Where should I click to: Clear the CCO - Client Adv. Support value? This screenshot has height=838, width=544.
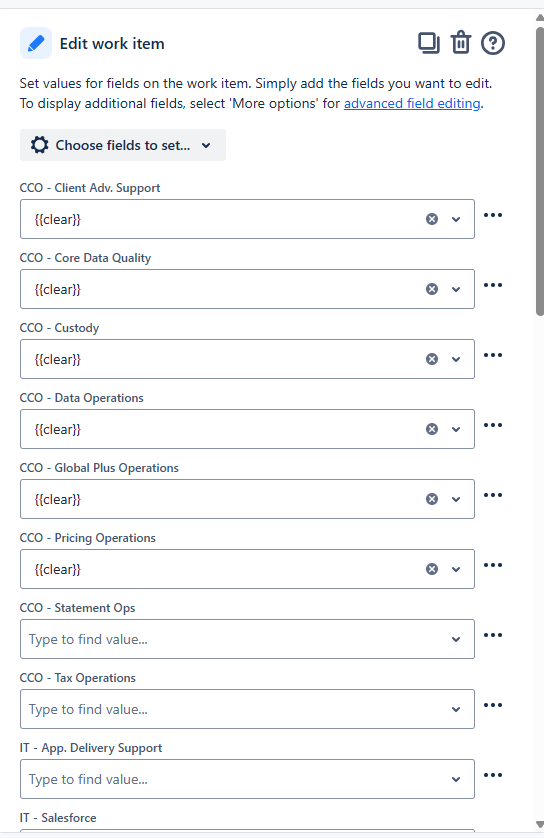coord(432,219)
